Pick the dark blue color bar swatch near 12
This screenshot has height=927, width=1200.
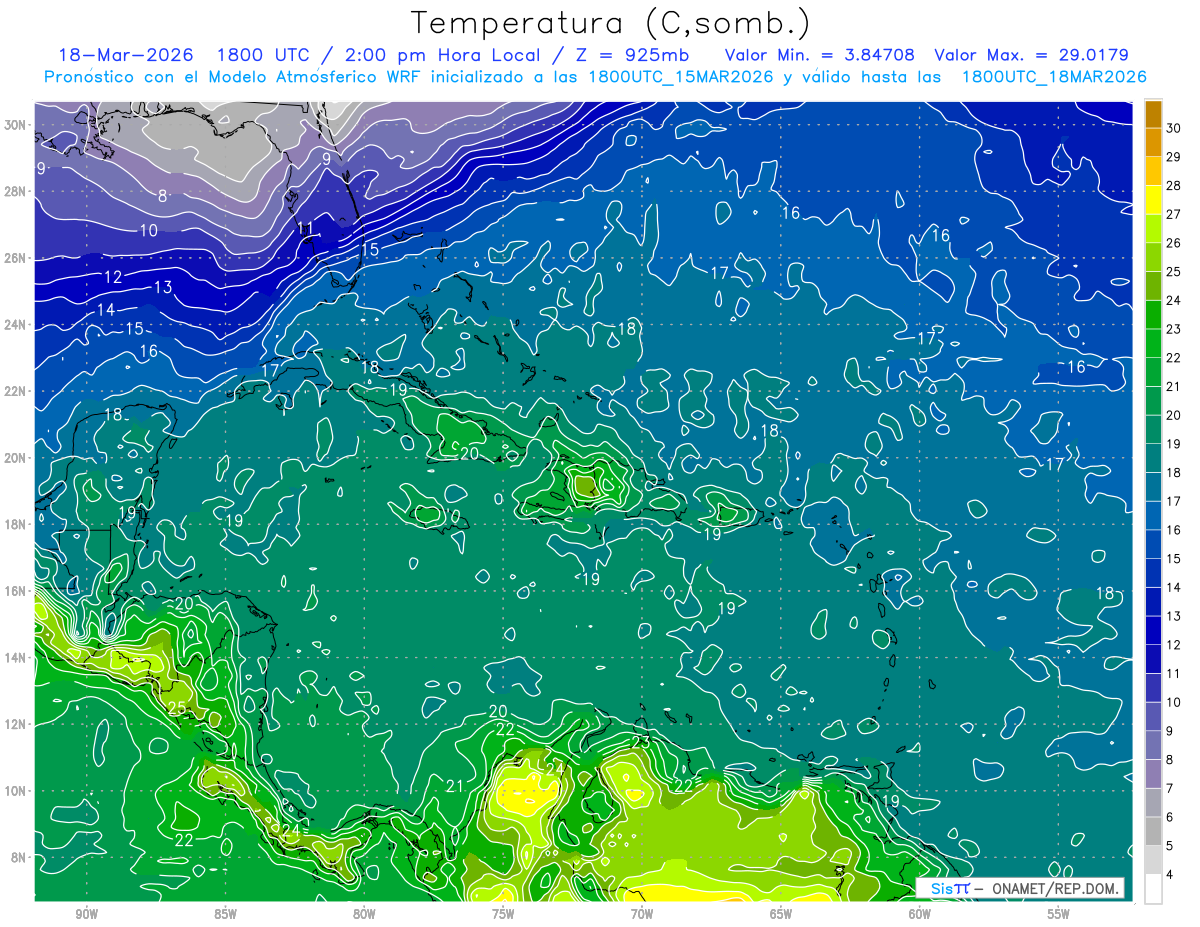(x=1153, y=630)
